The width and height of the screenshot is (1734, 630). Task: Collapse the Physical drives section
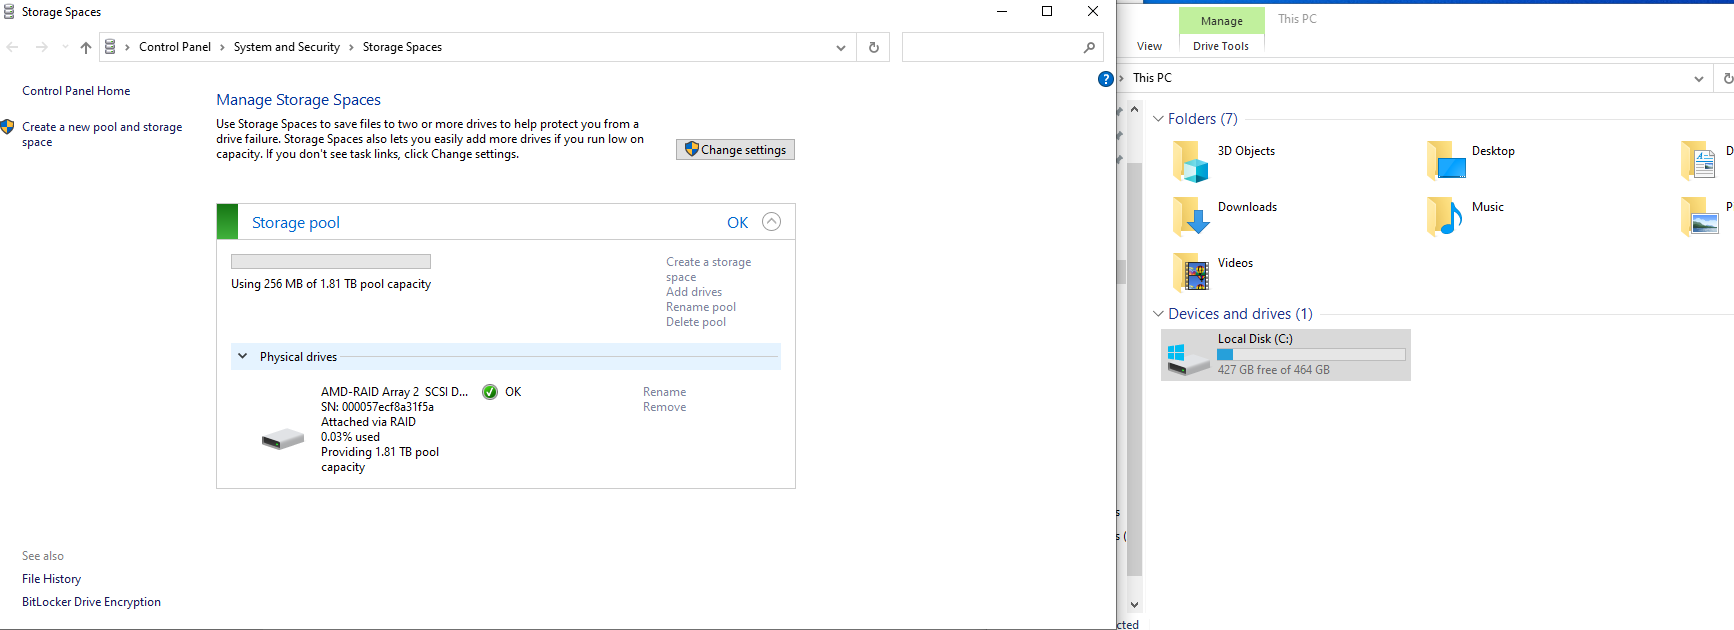tap(242, 357)
